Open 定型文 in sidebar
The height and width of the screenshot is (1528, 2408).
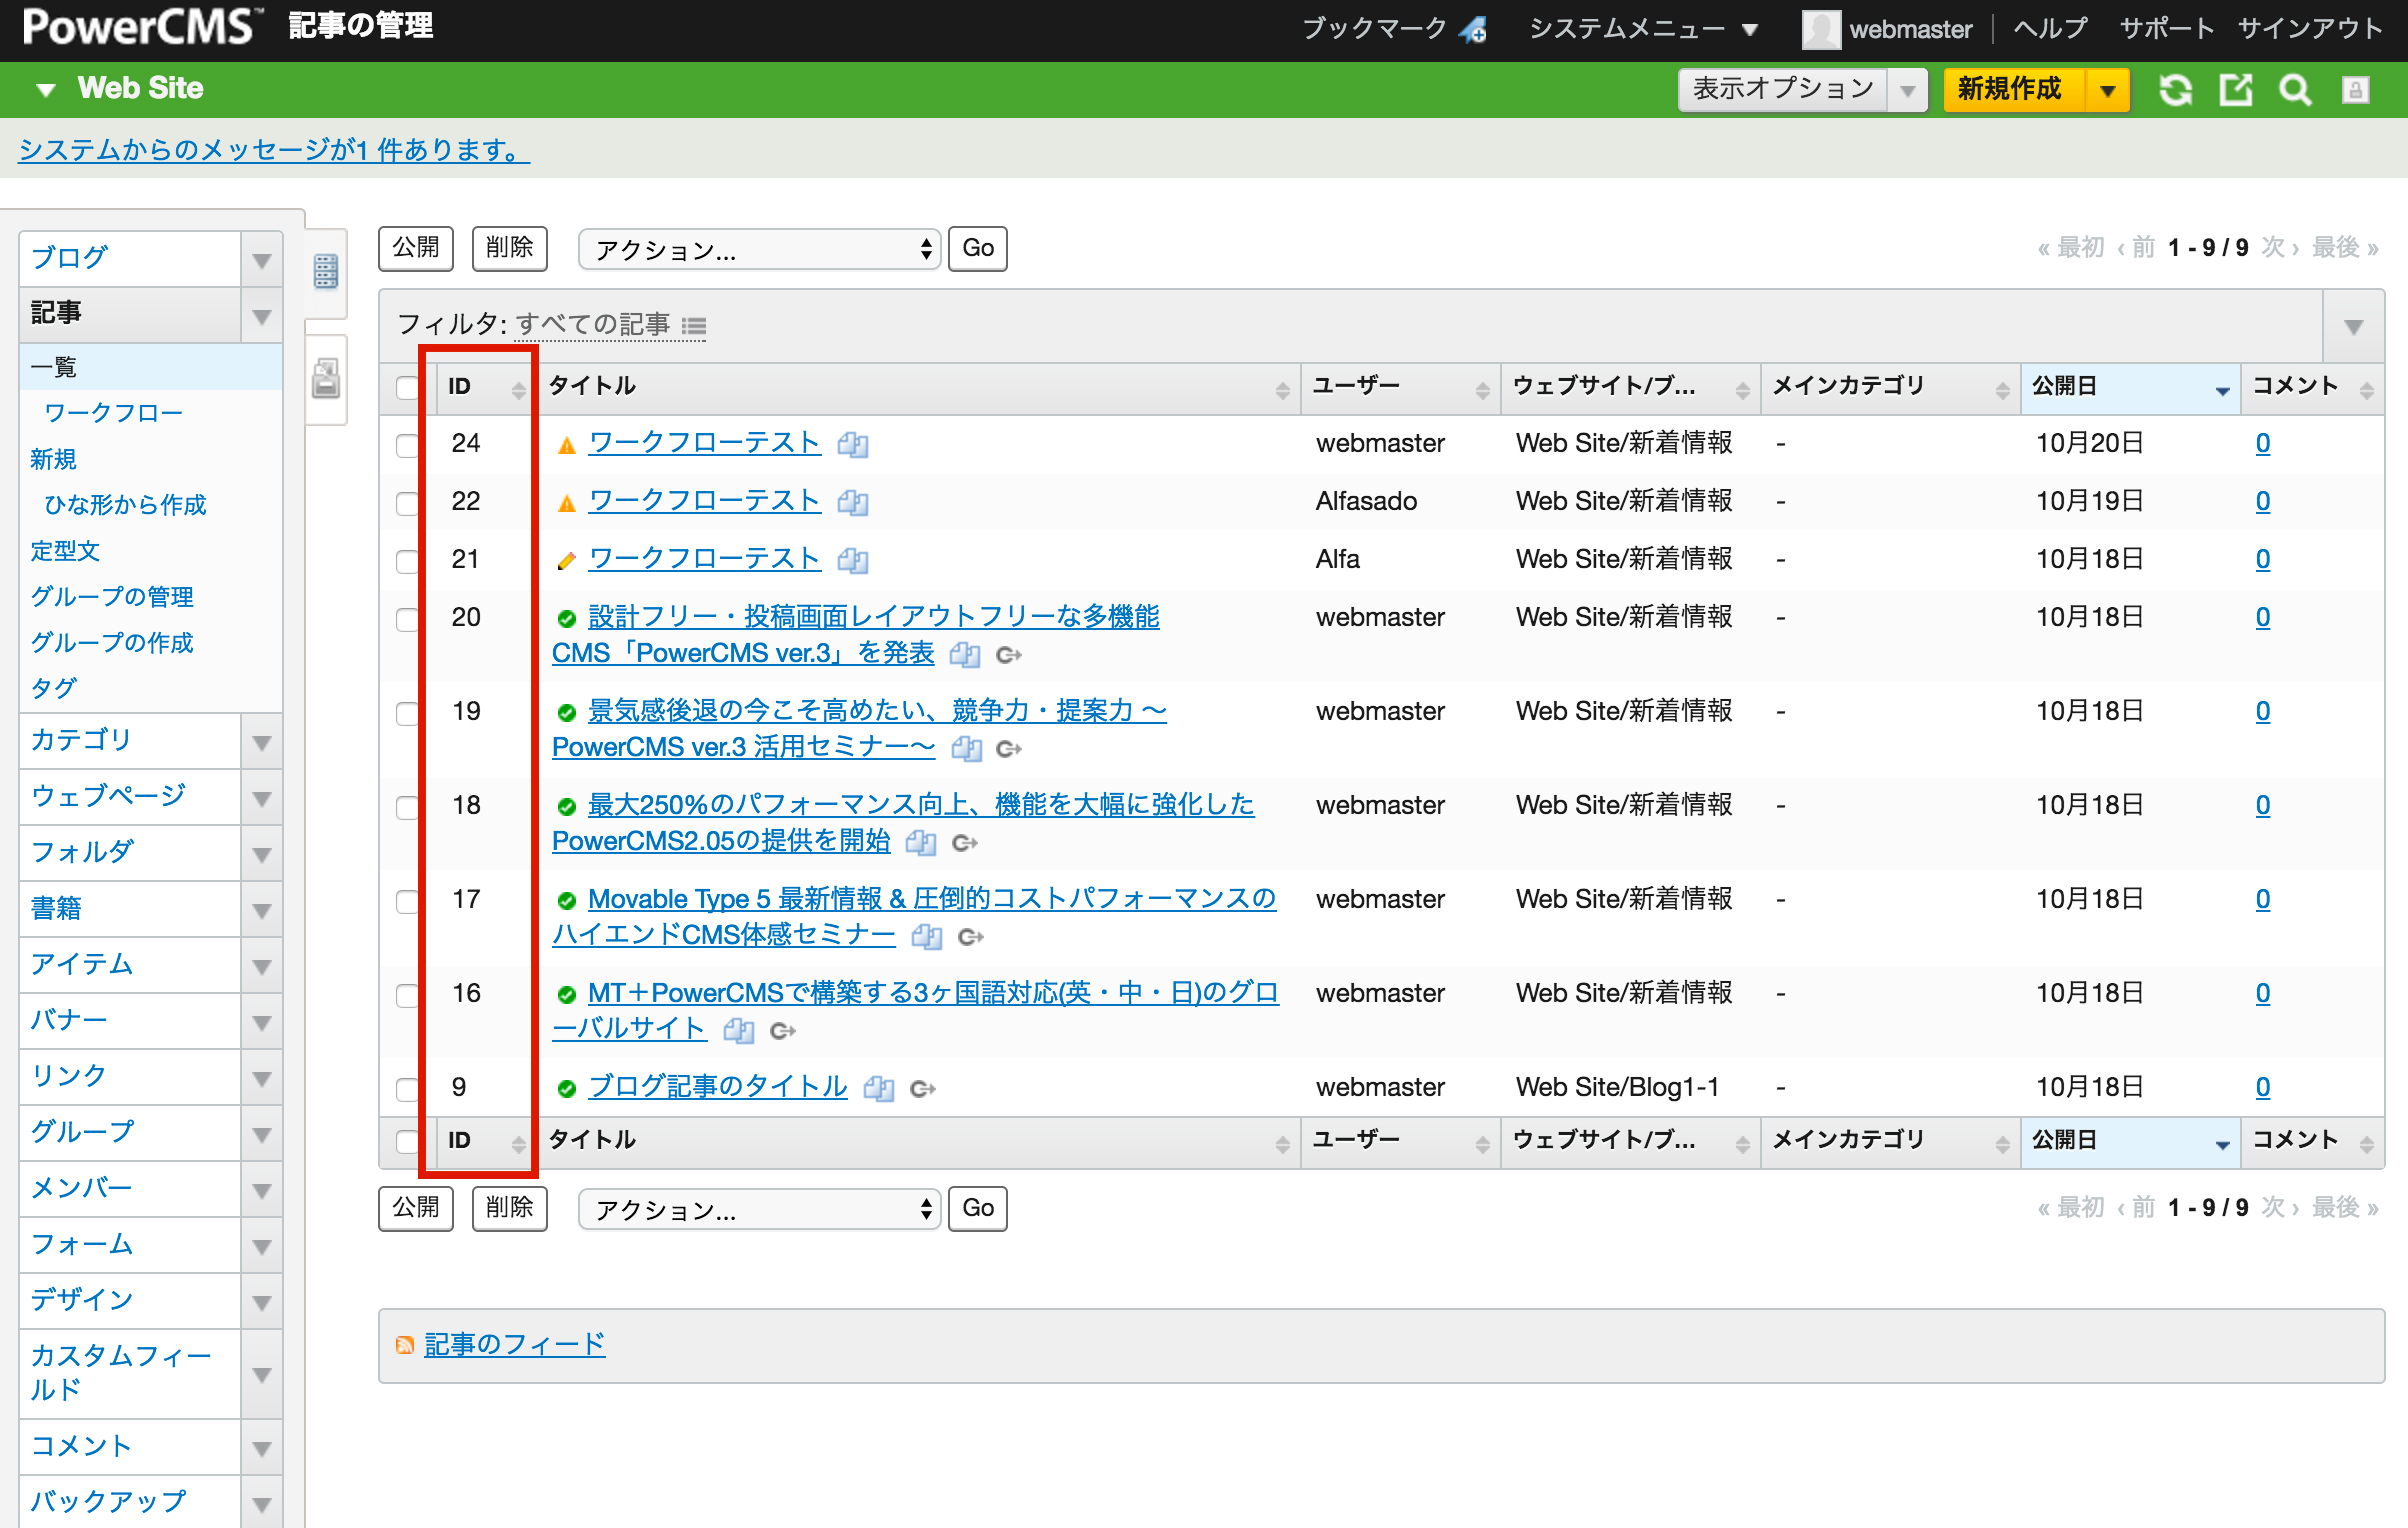65,551
